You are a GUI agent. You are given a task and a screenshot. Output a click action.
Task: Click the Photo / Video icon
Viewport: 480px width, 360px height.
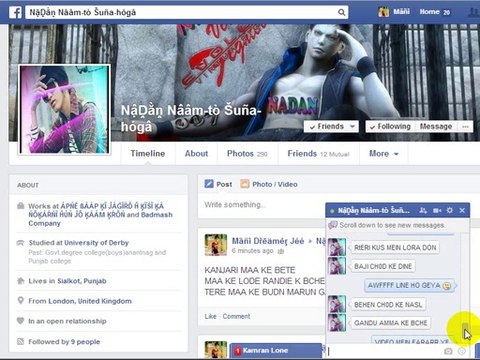(x=245, y=184)
